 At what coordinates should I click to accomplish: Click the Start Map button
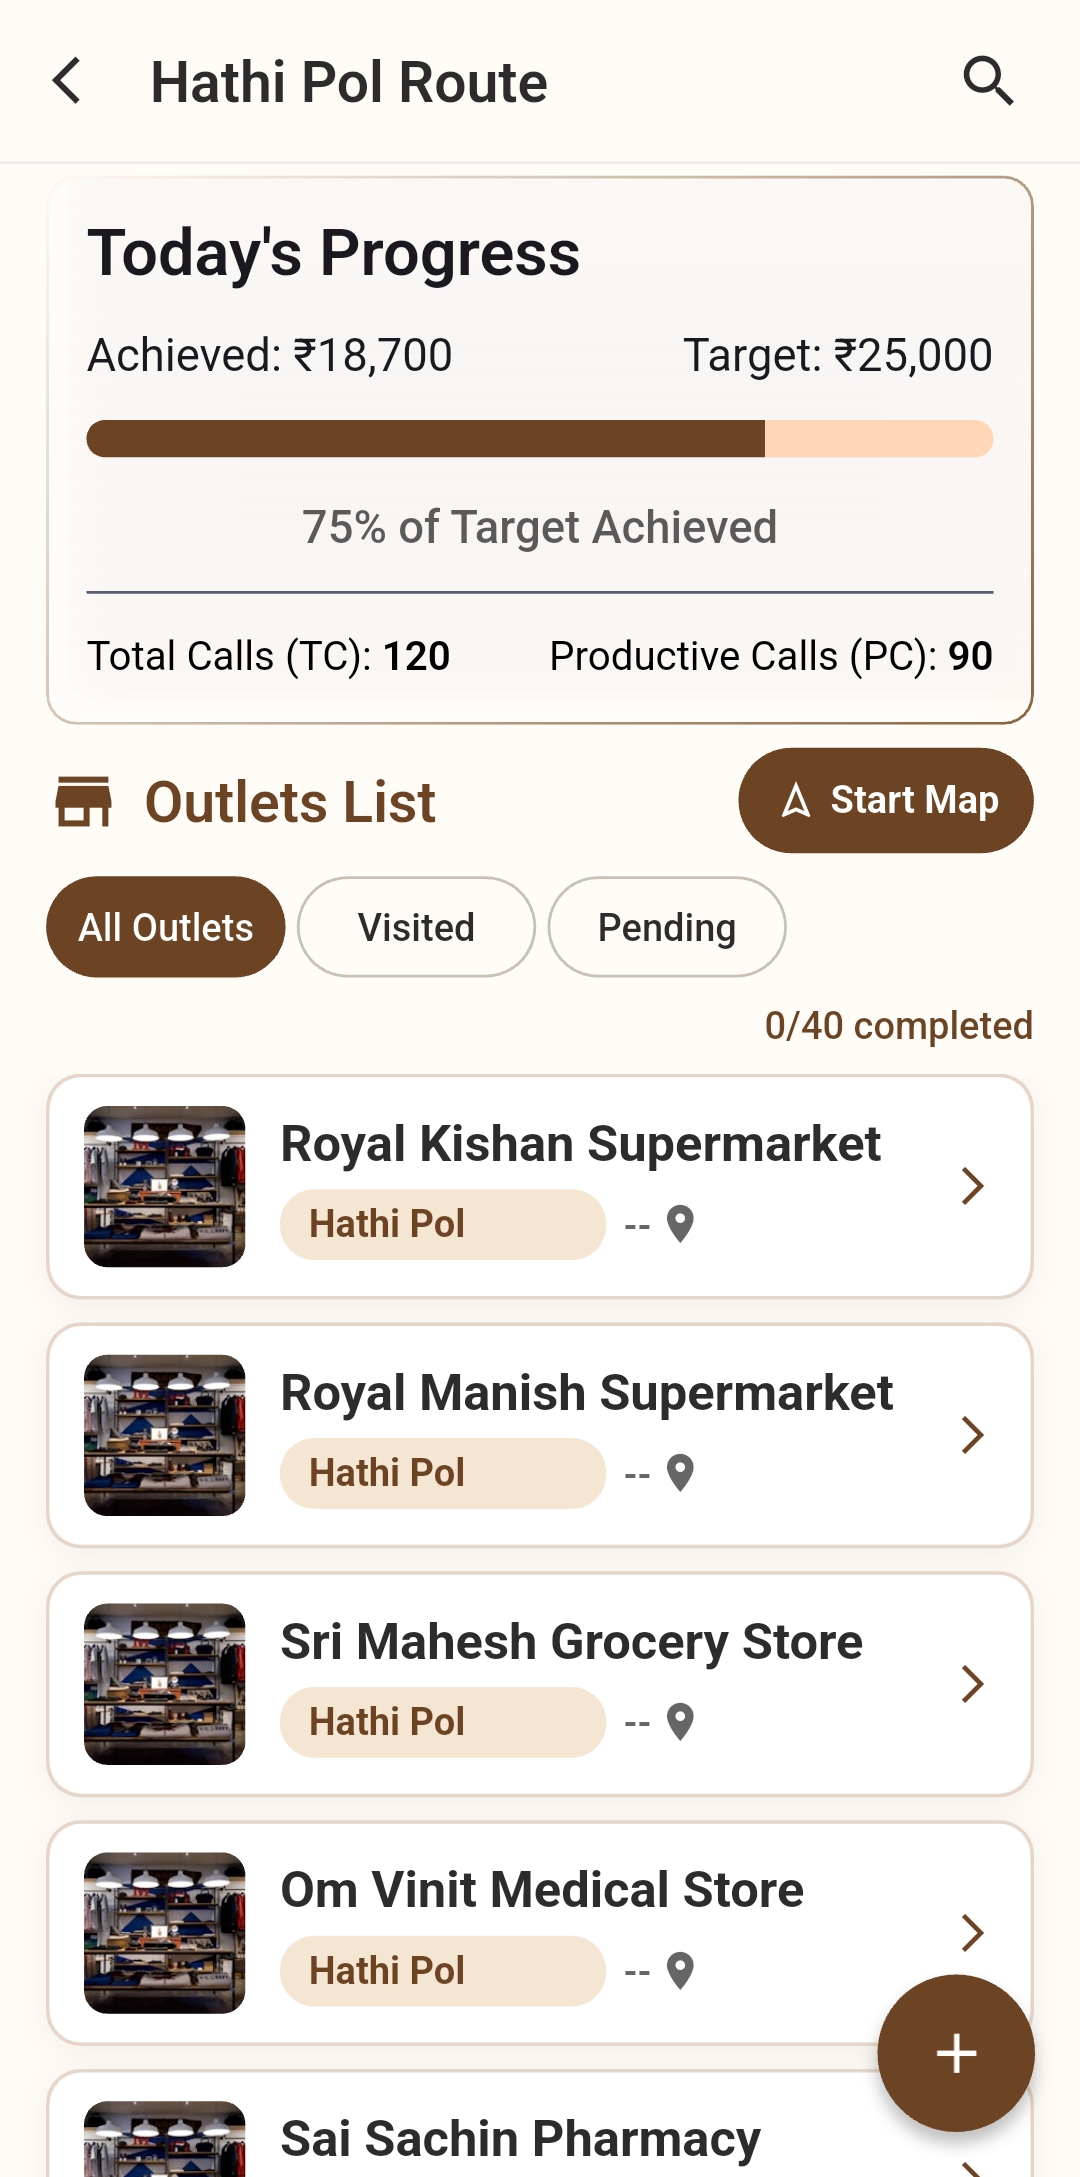pyautogui.click(x=886, y=800)
